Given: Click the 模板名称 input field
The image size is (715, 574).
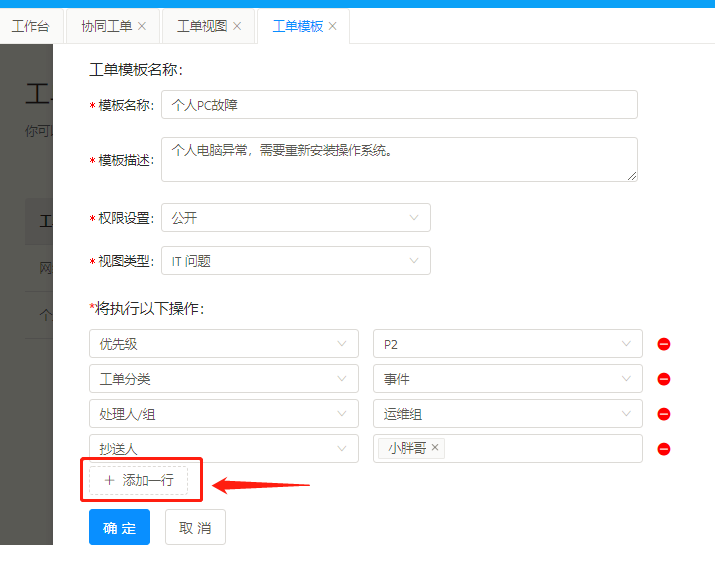Looking at the screenshot, I should pos(399,105).
